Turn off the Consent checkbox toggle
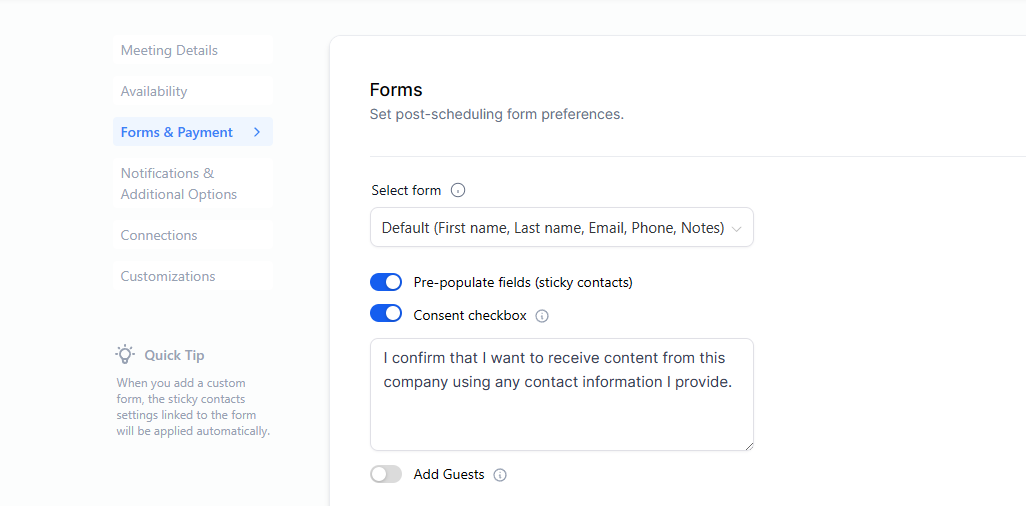Image resolution: width=1026 pixels, height=506 pixels. (x=386, y=314)
